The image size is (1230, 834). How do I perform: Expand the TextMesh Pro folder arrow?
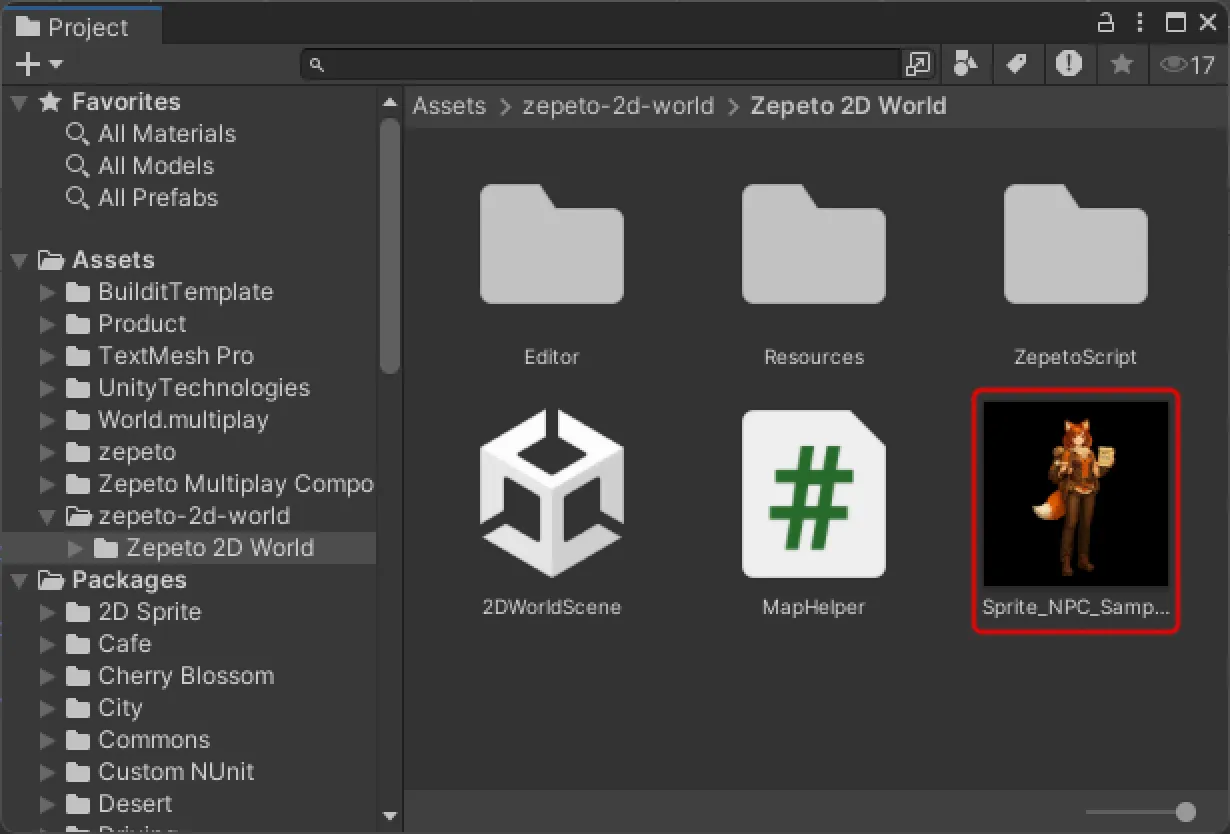pos(47,356)
